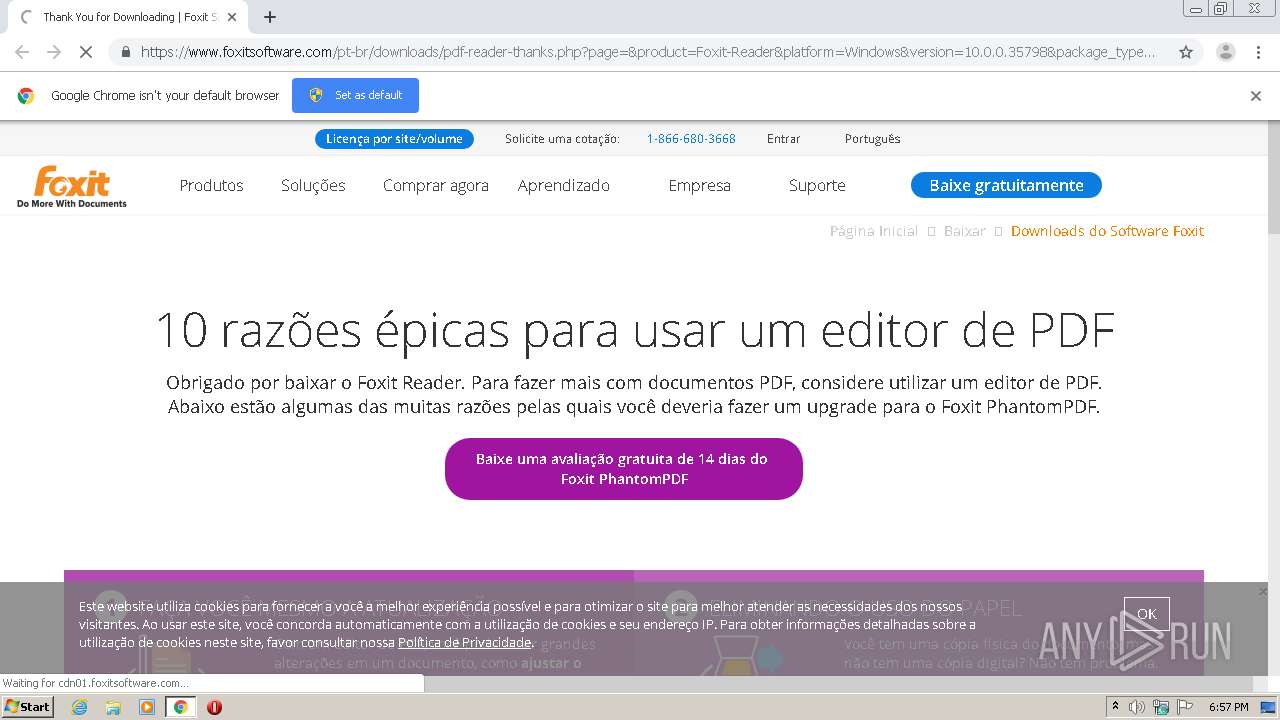The width and height of the screenshot is (1280, 720).
Task: Click the Baixar breadcrumb link
Action: (965, 231)
